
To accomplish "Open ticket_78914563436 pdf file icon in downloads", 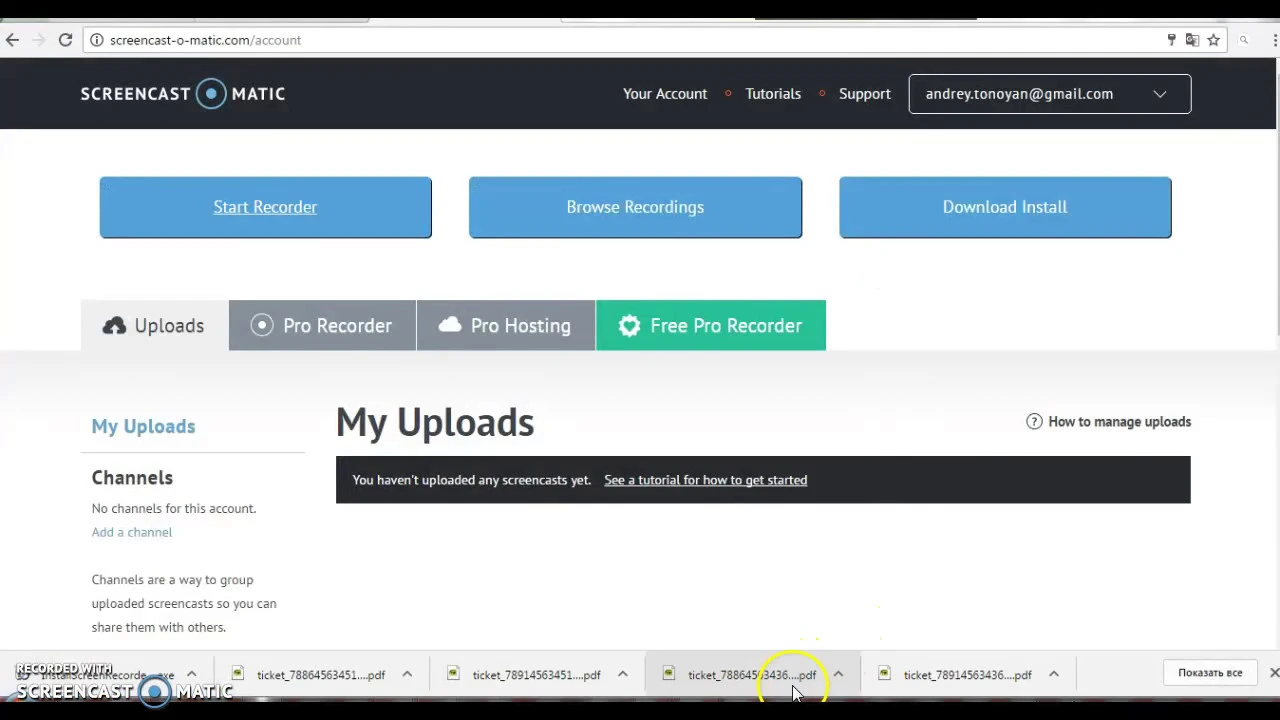I will pos(884,674).
